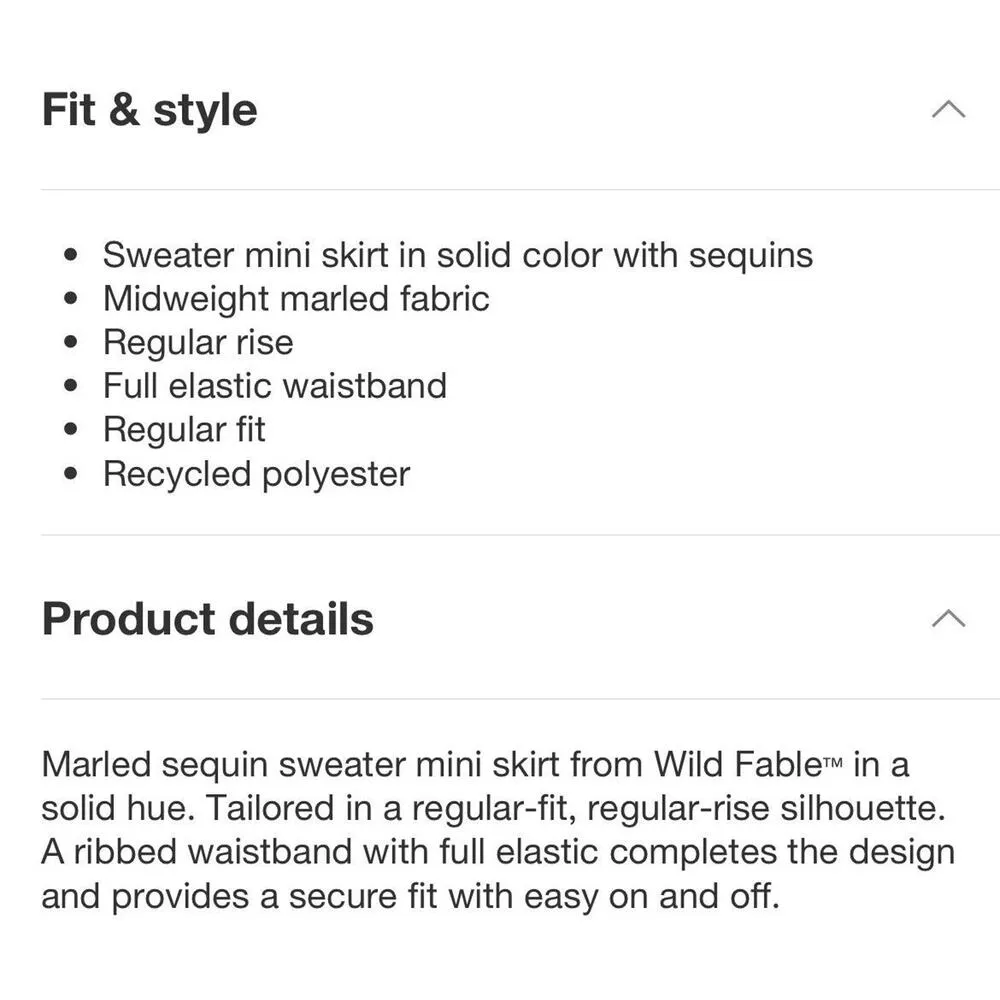Image resolution: width=1000 pixels, height=1000 pixels.
Task: Click the 'A ribbed waistband' description sentence
Action: 498,852
